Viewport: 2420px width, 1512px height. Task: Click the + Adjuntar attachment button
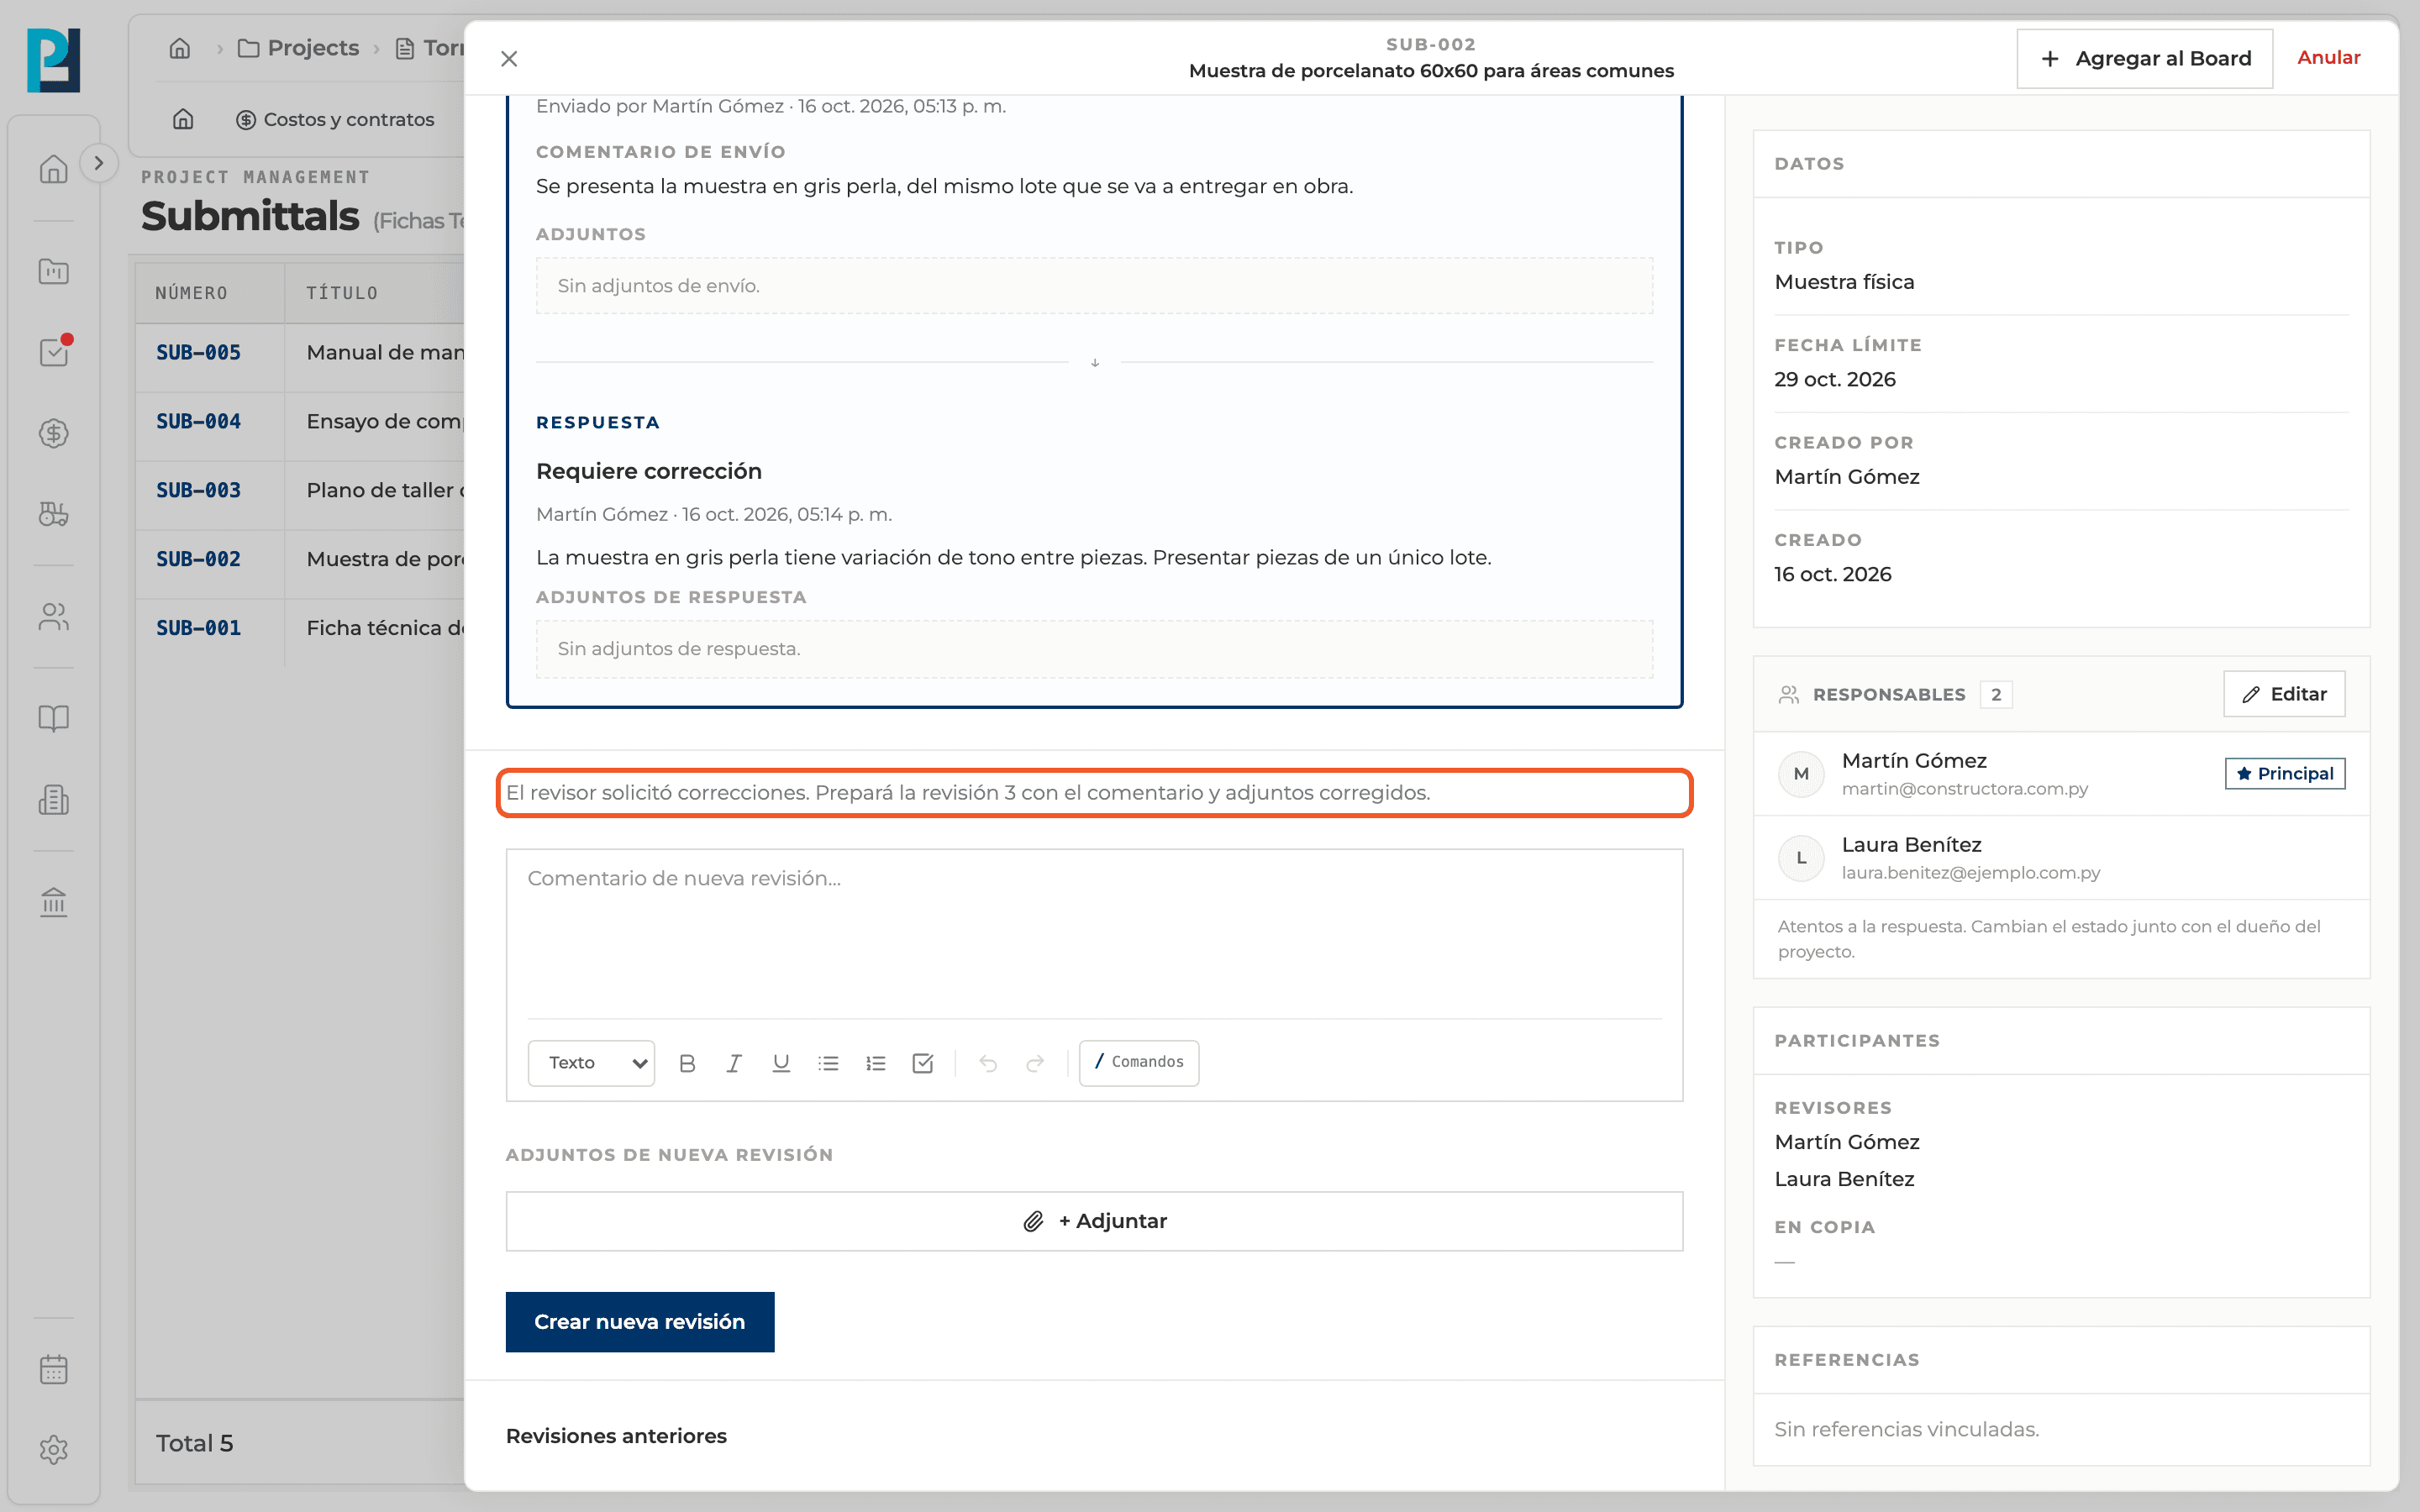(1094, 1221)
